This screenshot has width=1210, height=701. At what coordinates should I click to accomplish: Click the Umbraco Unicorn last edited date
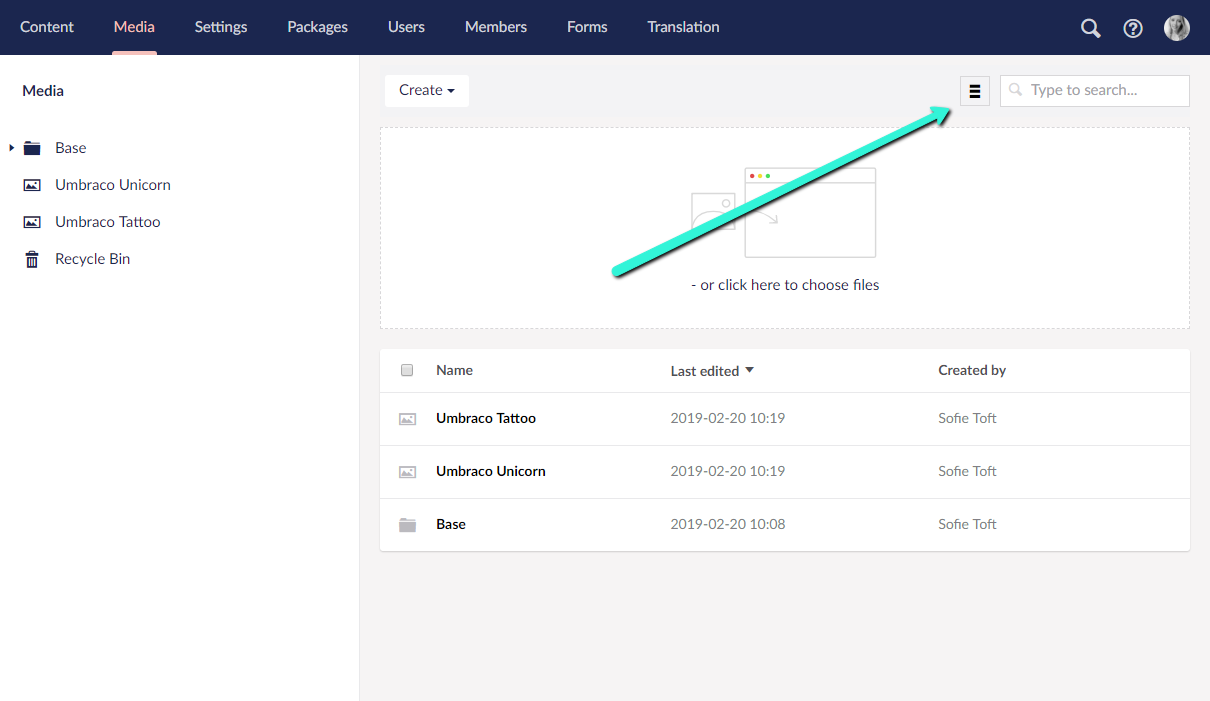point(728,471)
